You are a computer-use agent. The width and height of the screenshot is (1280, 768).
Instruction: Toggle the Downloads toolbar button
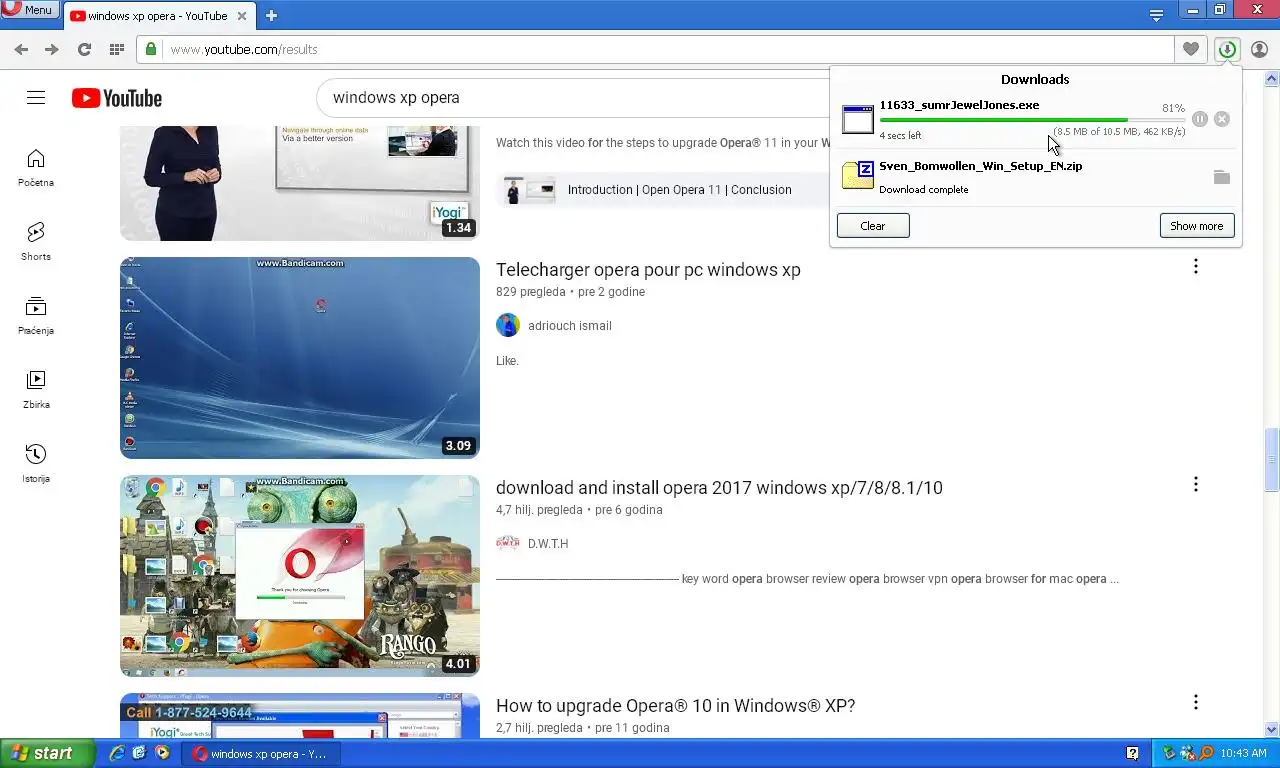(1227, 49)
